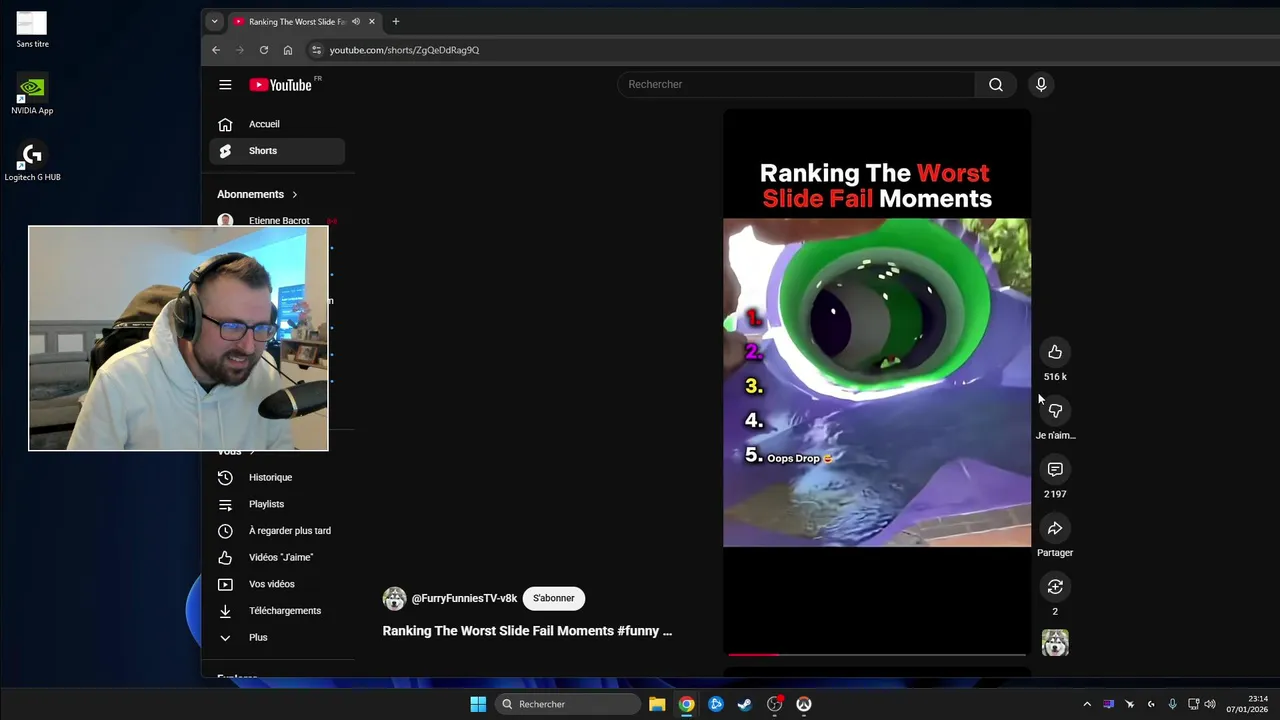Viewport: 1280px width, 720px height.
Task: Go to Accueil in sidebar
Action: [277, 124]
